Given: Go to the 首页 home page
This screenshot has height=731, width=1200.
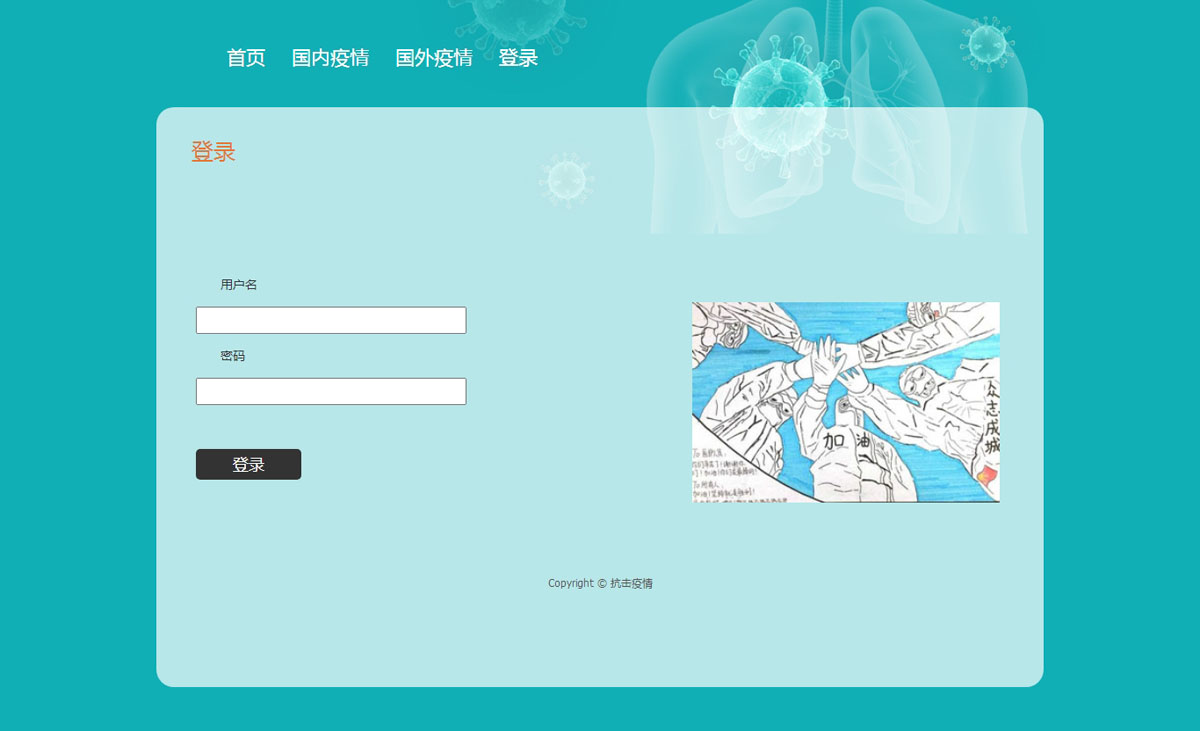Looking at the screenshot, I should pos(246,58).
